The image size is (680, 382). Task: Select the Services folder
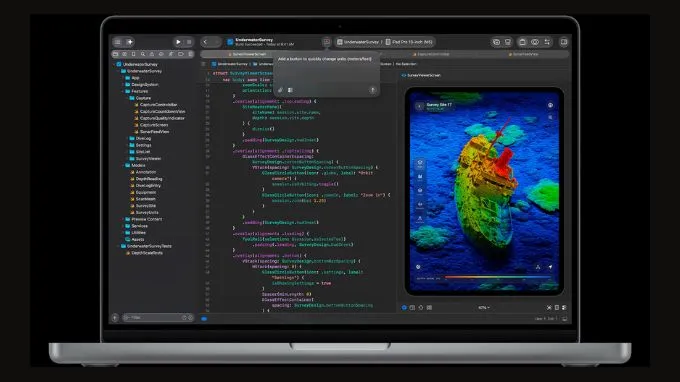[x=136, y=226]
